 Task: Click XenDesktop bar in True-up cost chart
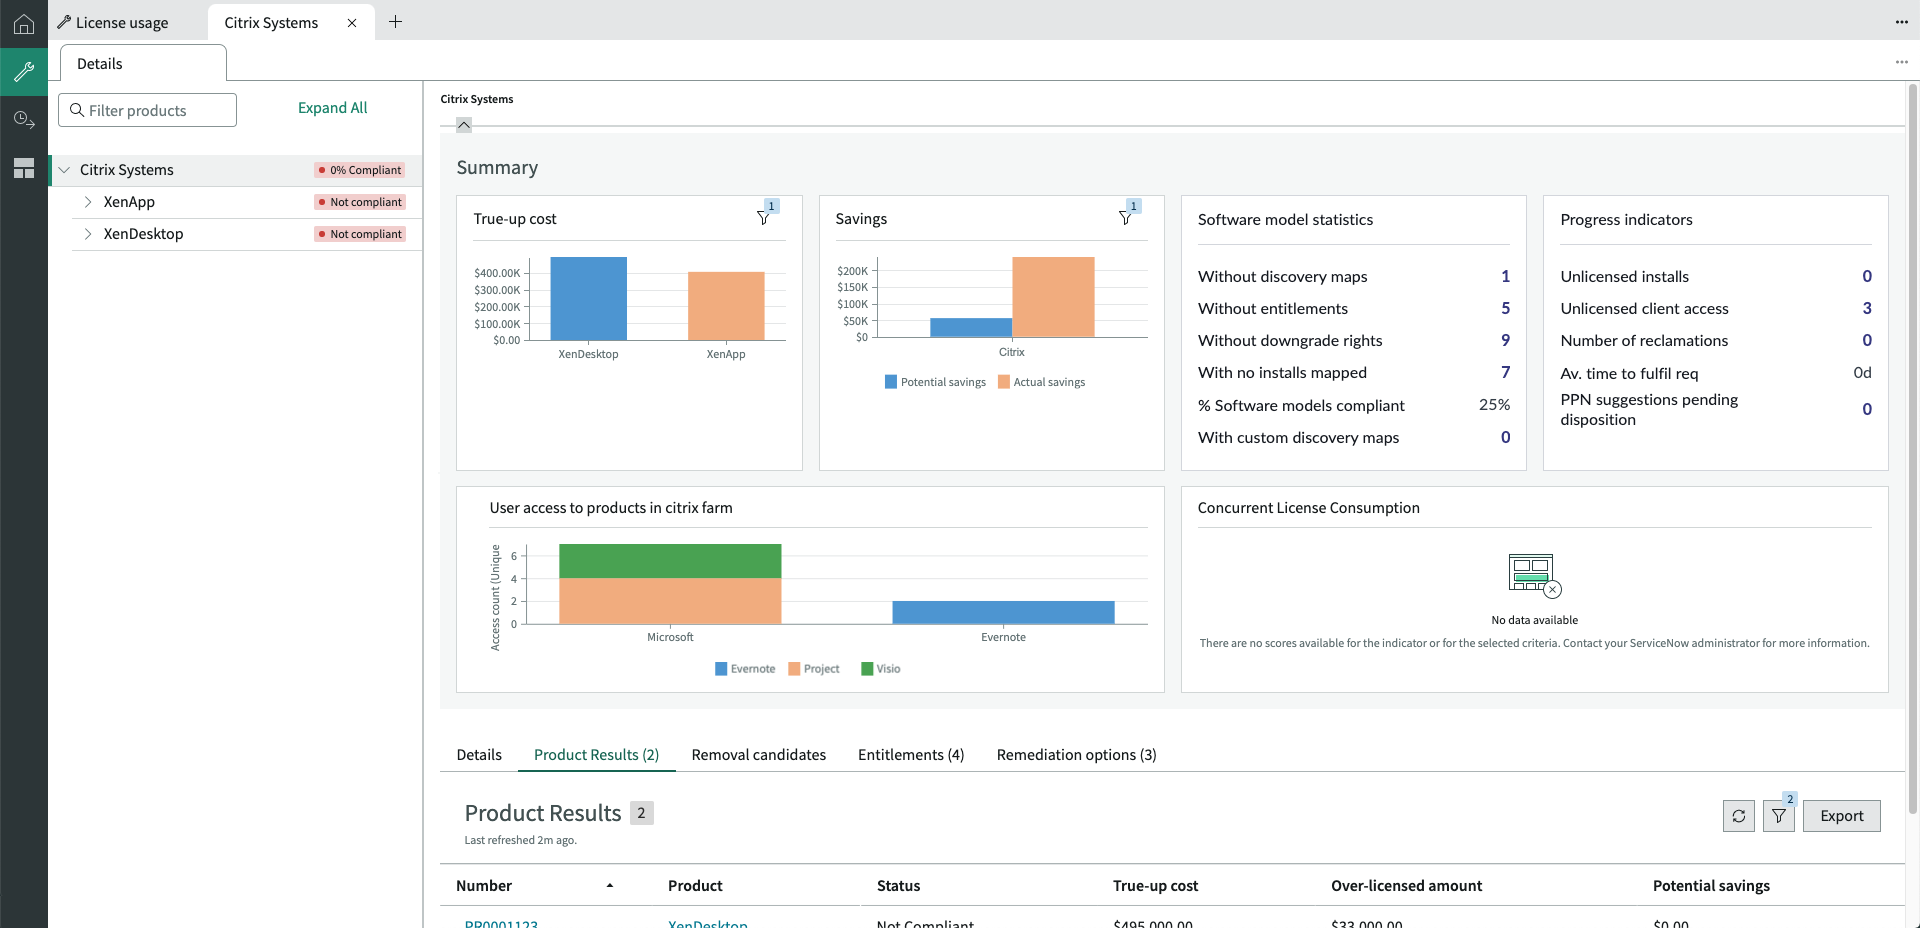click(588, 298)
